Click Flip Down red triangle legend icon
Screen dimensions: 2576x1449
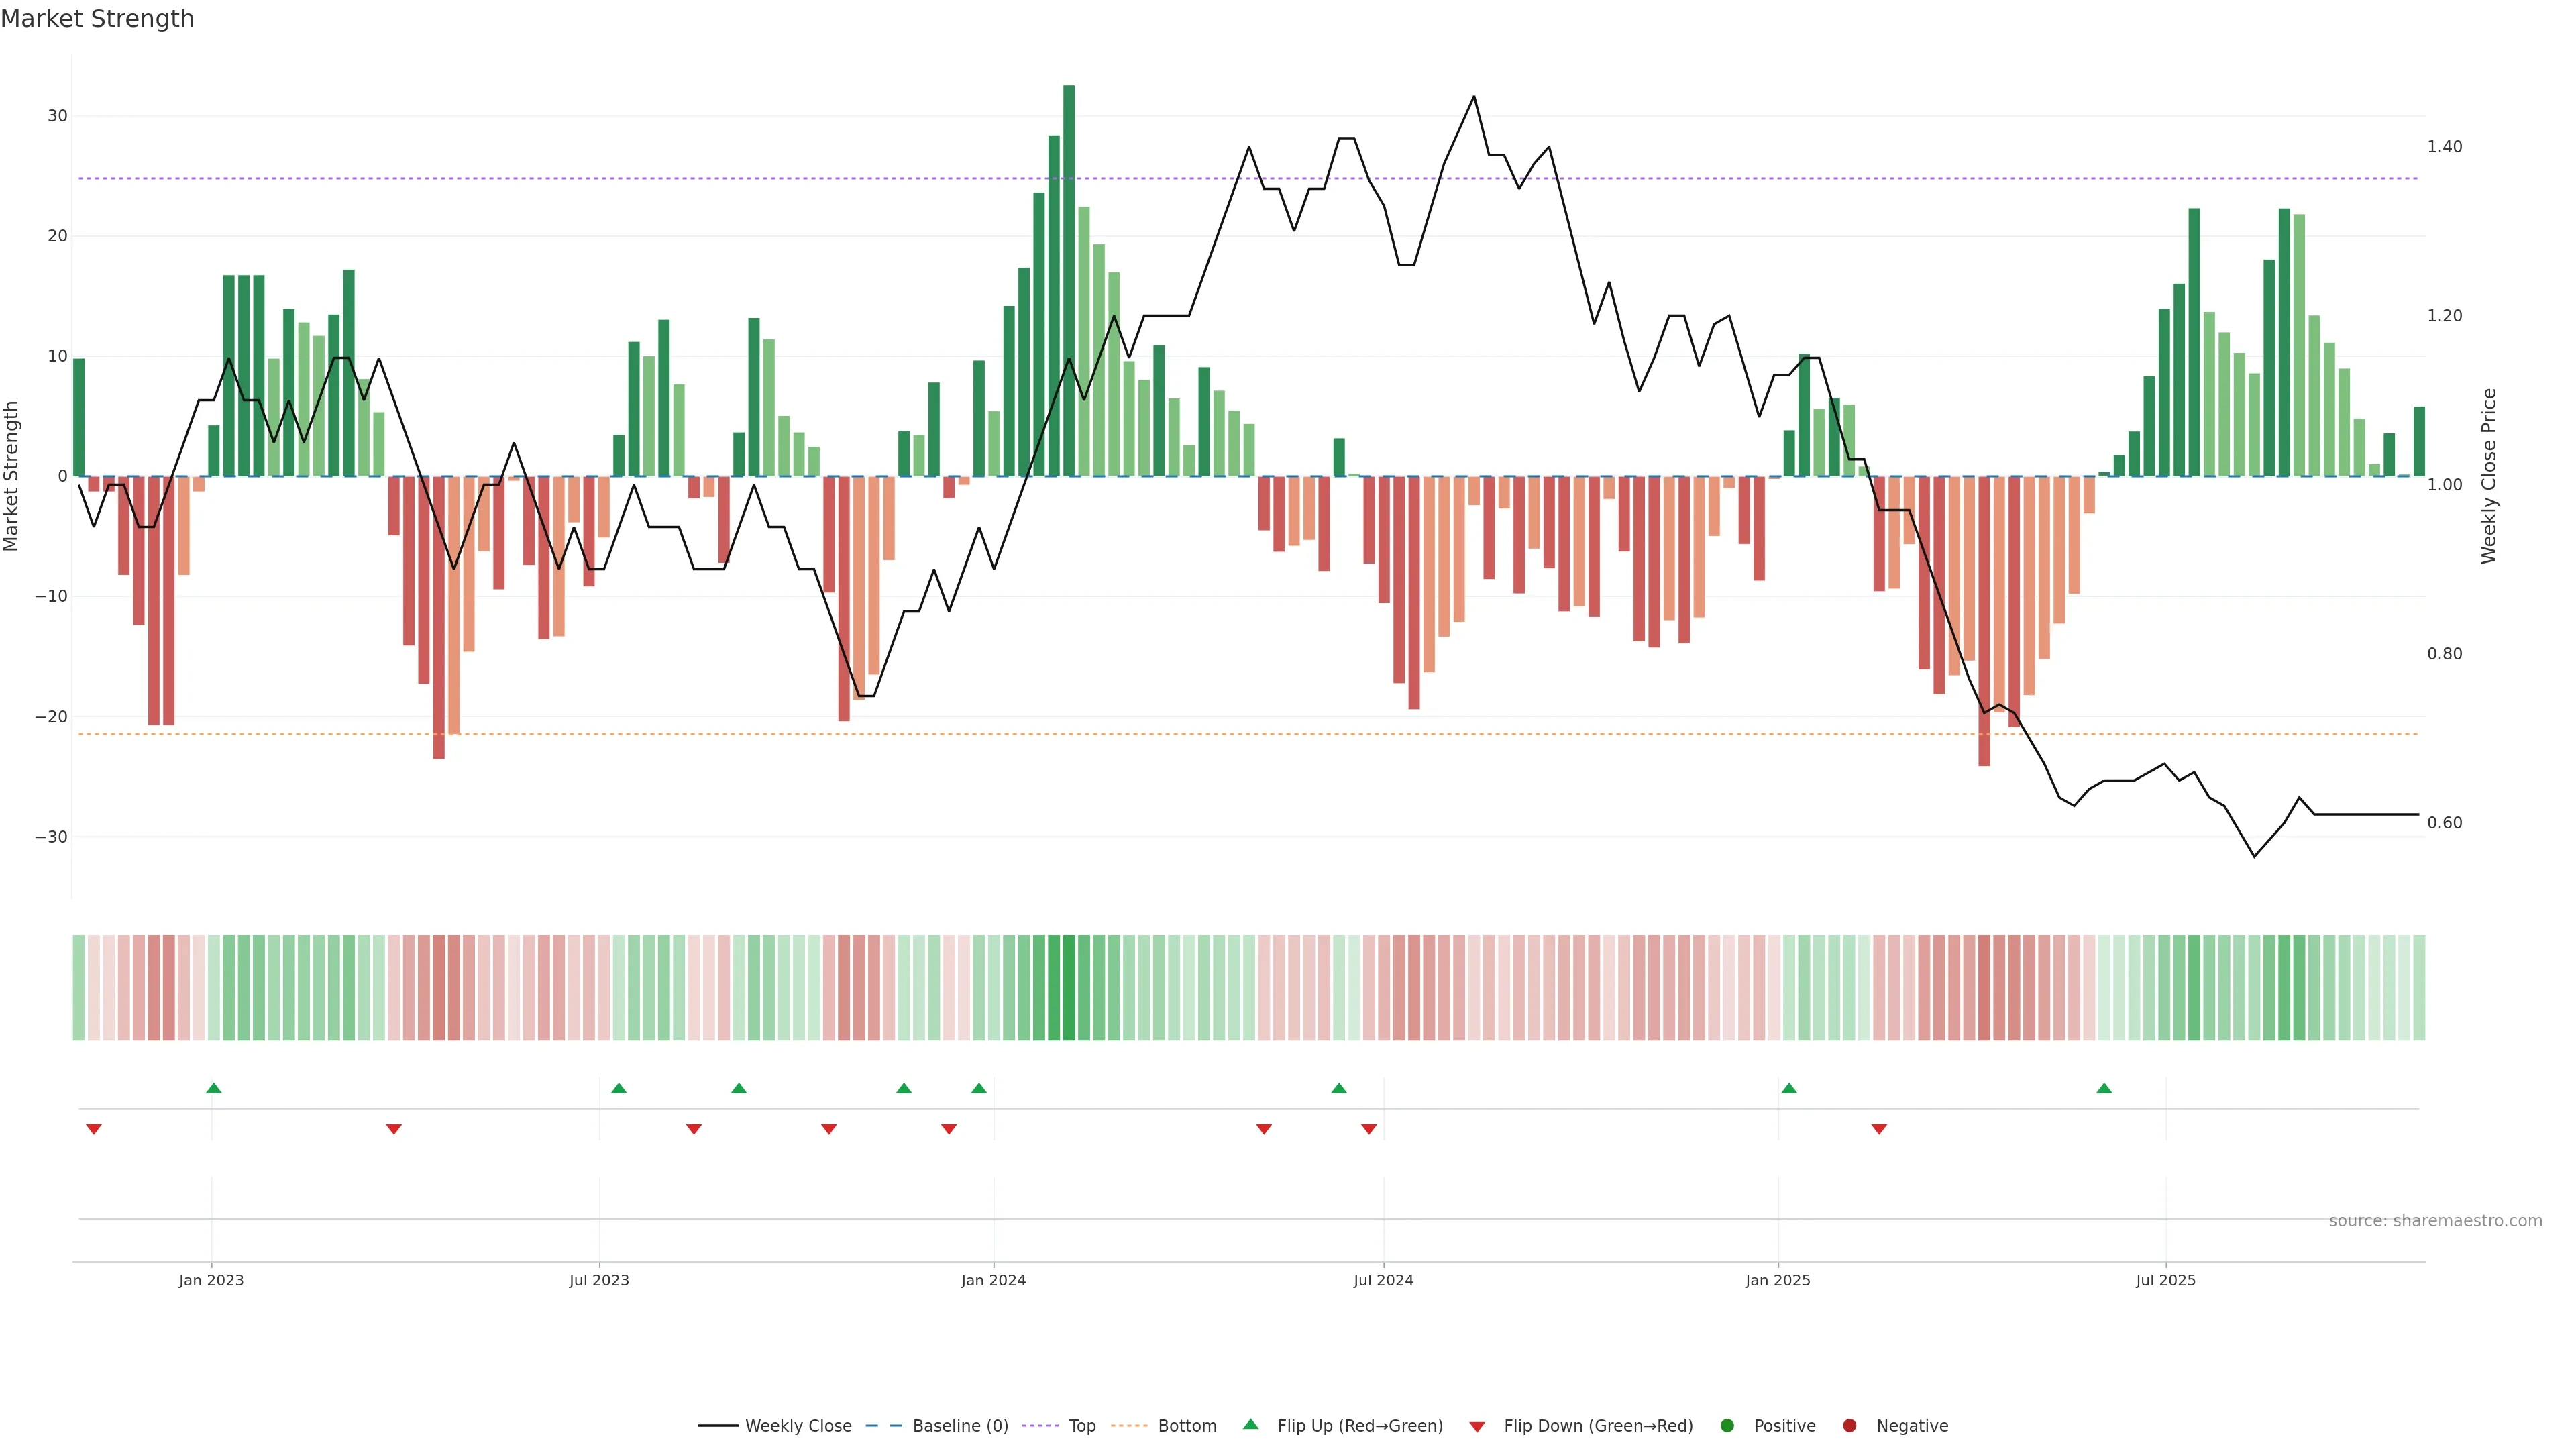[1477, 1426]
